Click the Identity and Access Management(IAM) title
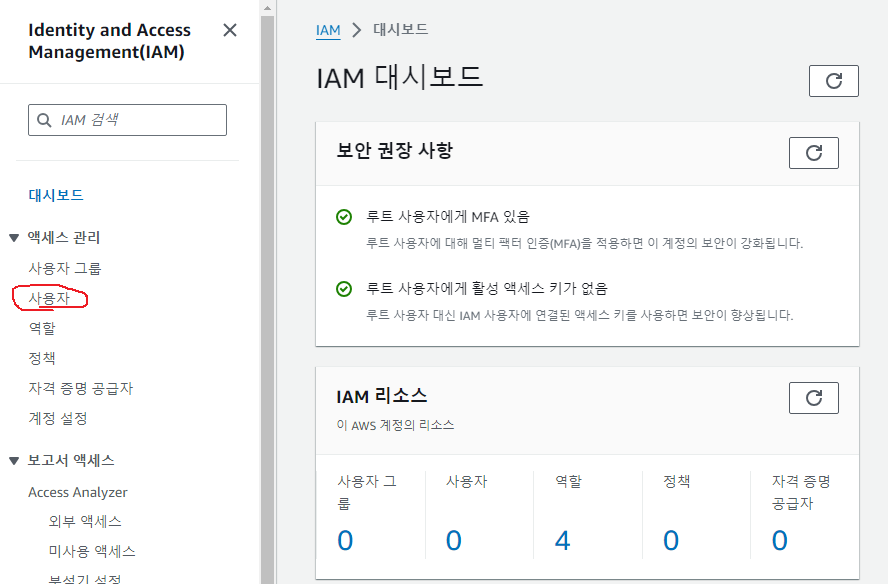888x584 pixels. click(x=109, y=41)
